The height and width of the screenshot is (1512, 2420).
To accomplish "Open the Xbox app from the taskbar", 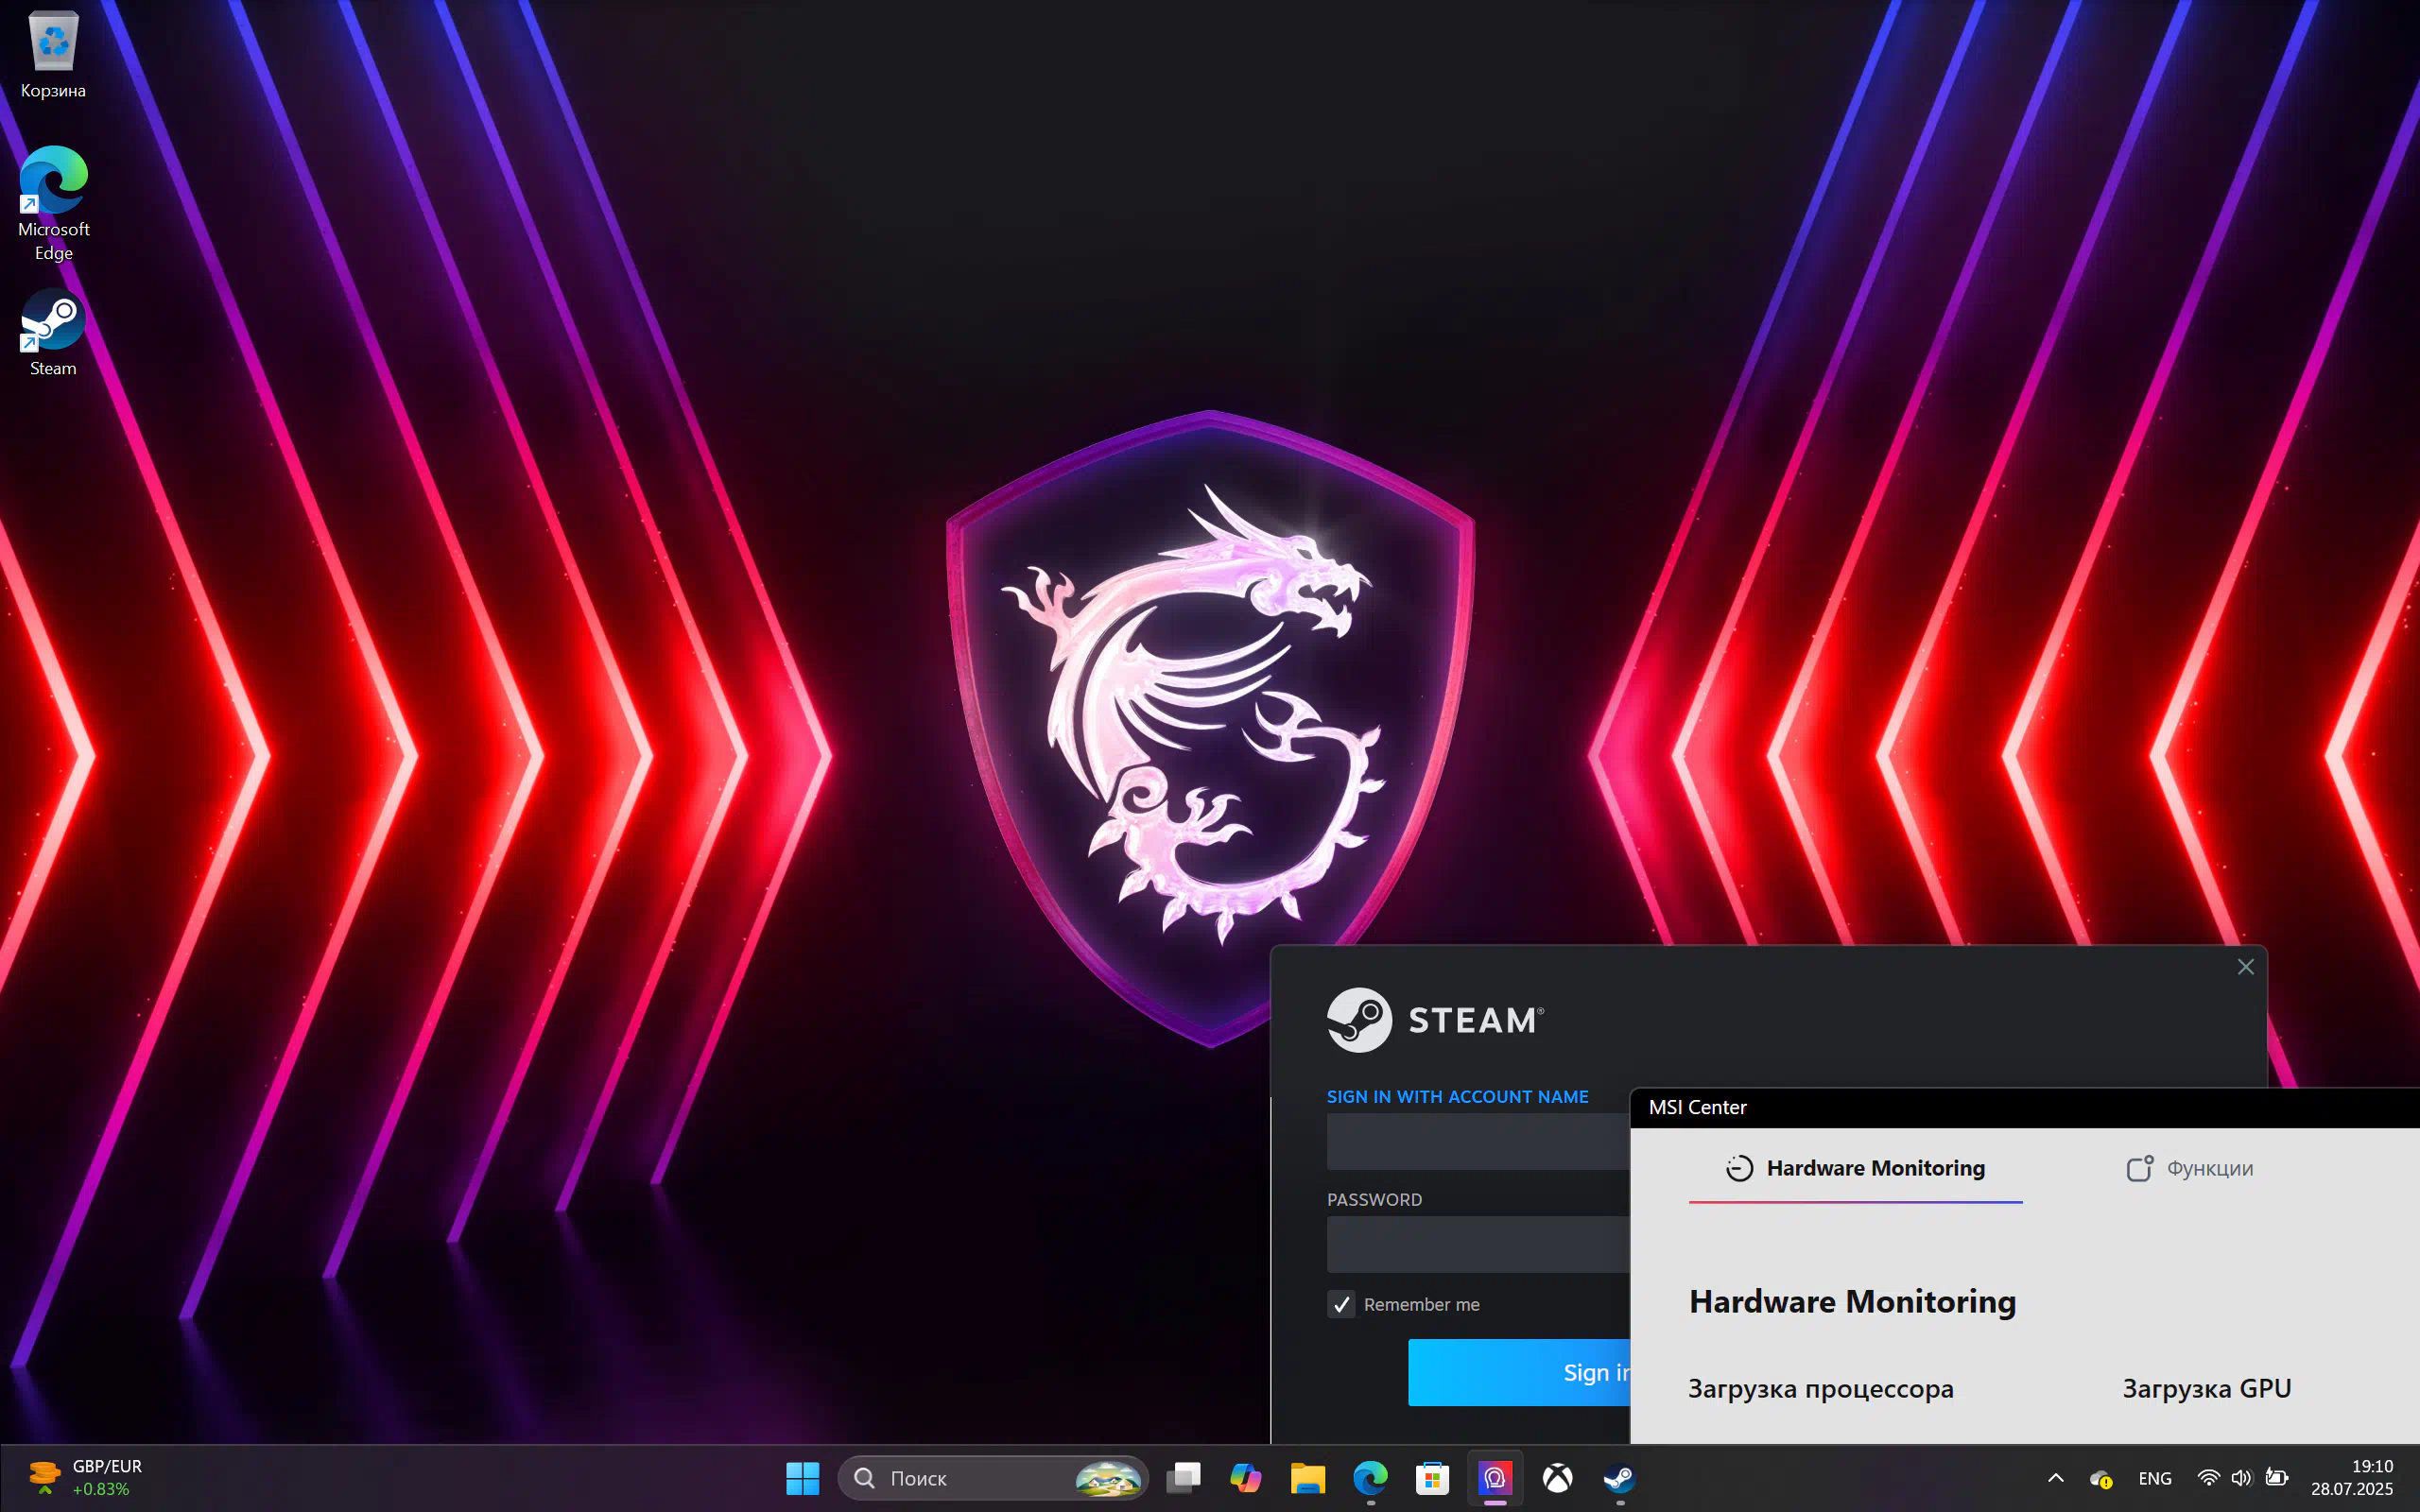I will (1557, 1477).
